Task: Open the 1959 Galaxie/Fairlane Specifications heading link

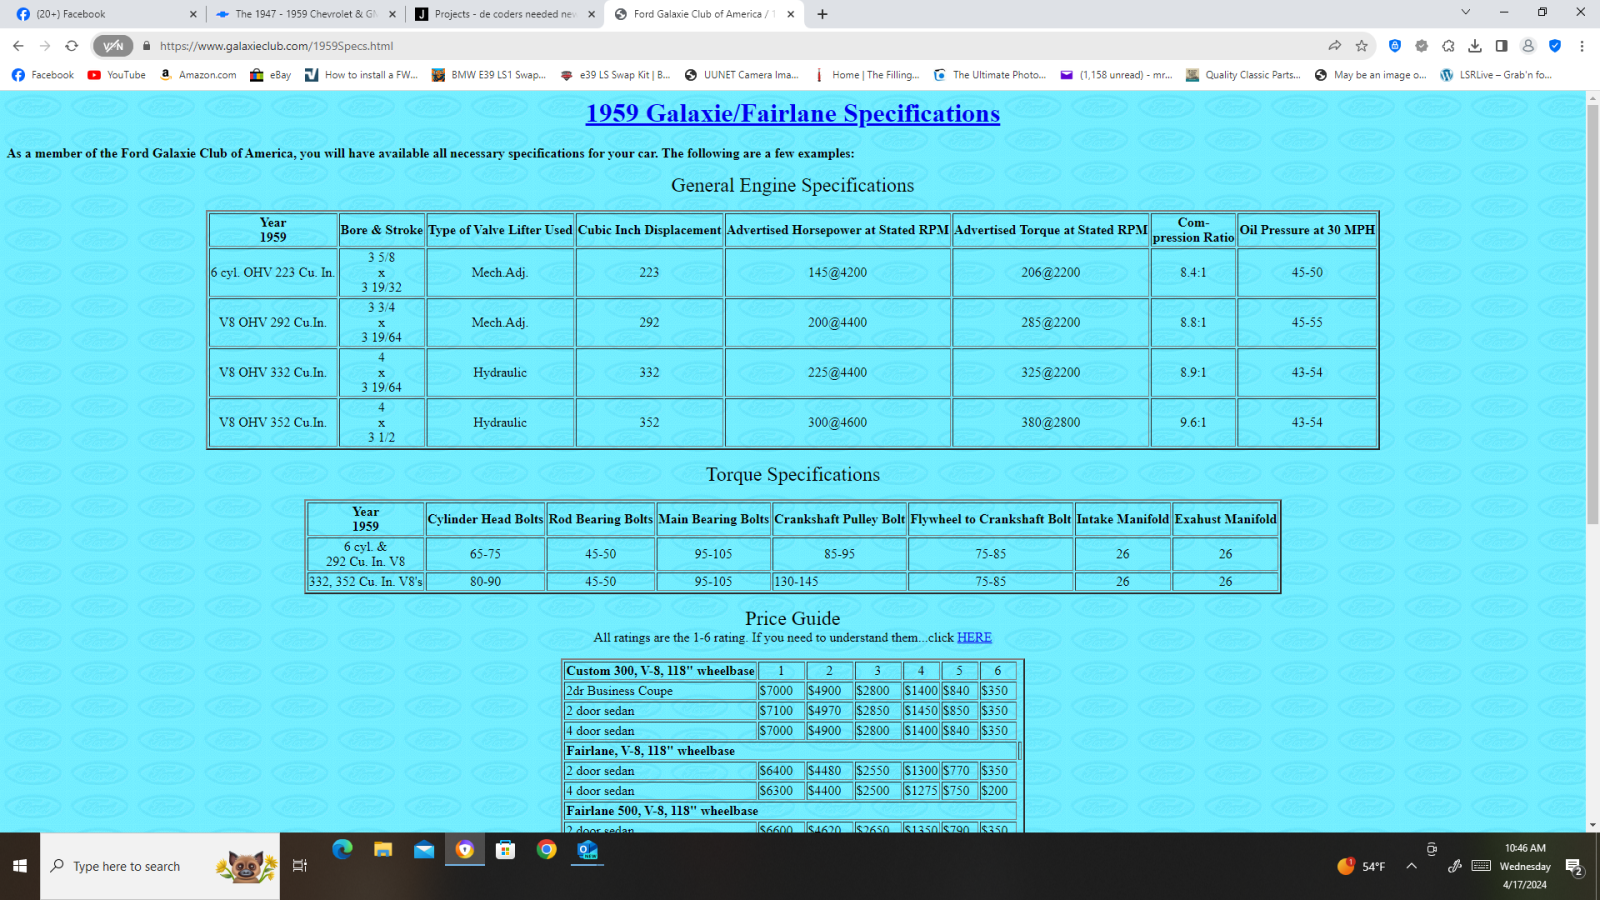Action: [792, 114]
